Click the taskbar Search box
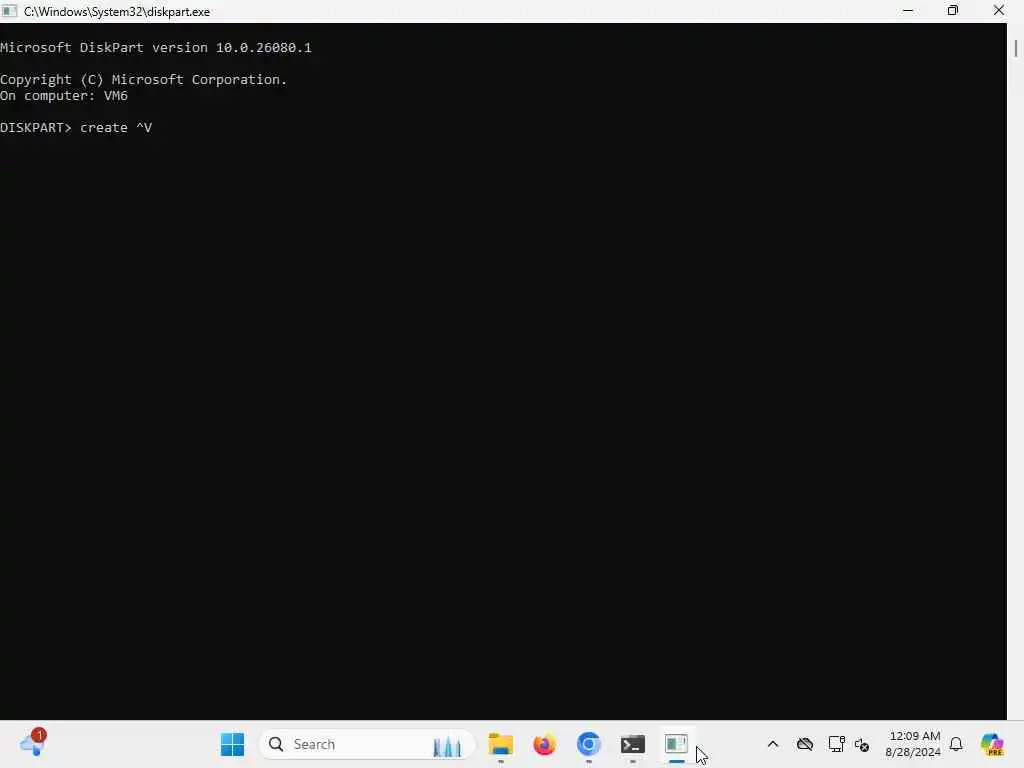 coord(367,744)
